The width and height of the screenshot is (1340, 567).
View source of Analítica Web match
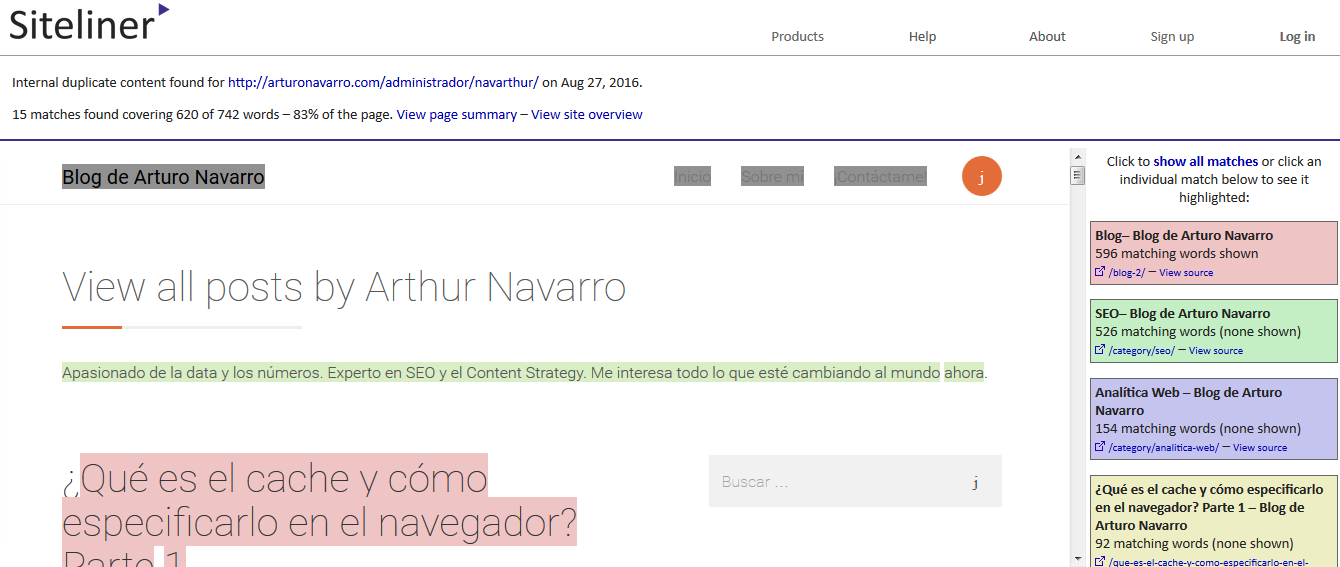click(1260, 447)
